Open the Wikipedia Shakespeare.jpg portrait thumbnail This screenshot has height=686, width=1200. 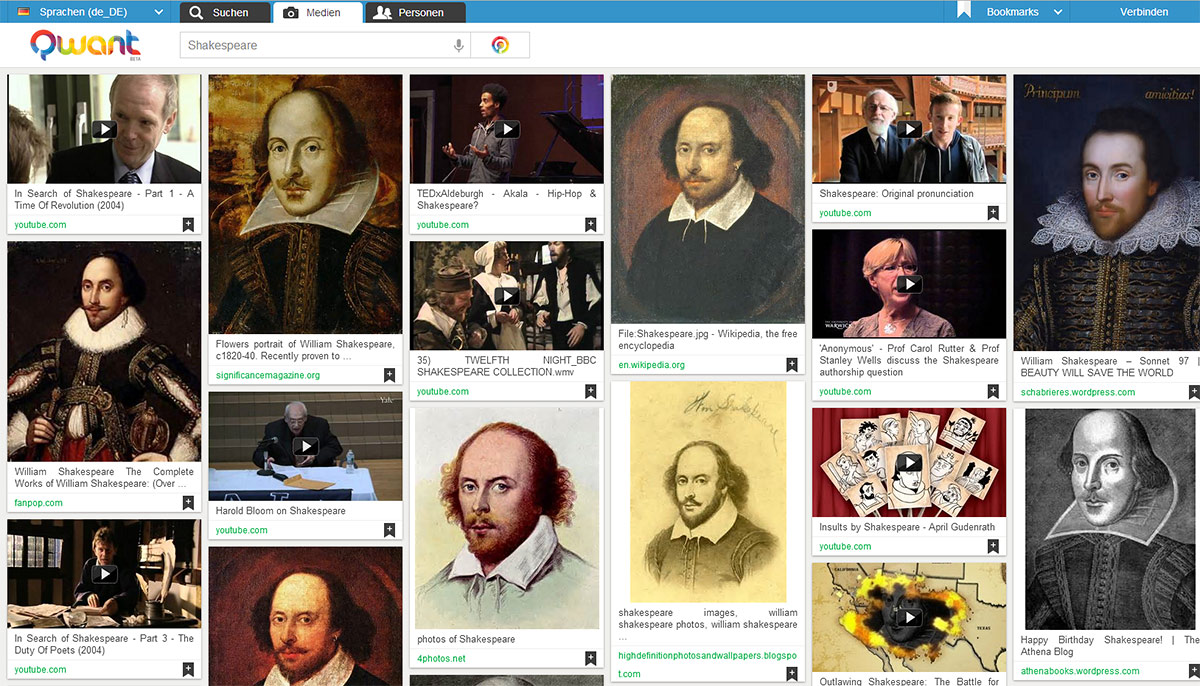click(708, 199)
